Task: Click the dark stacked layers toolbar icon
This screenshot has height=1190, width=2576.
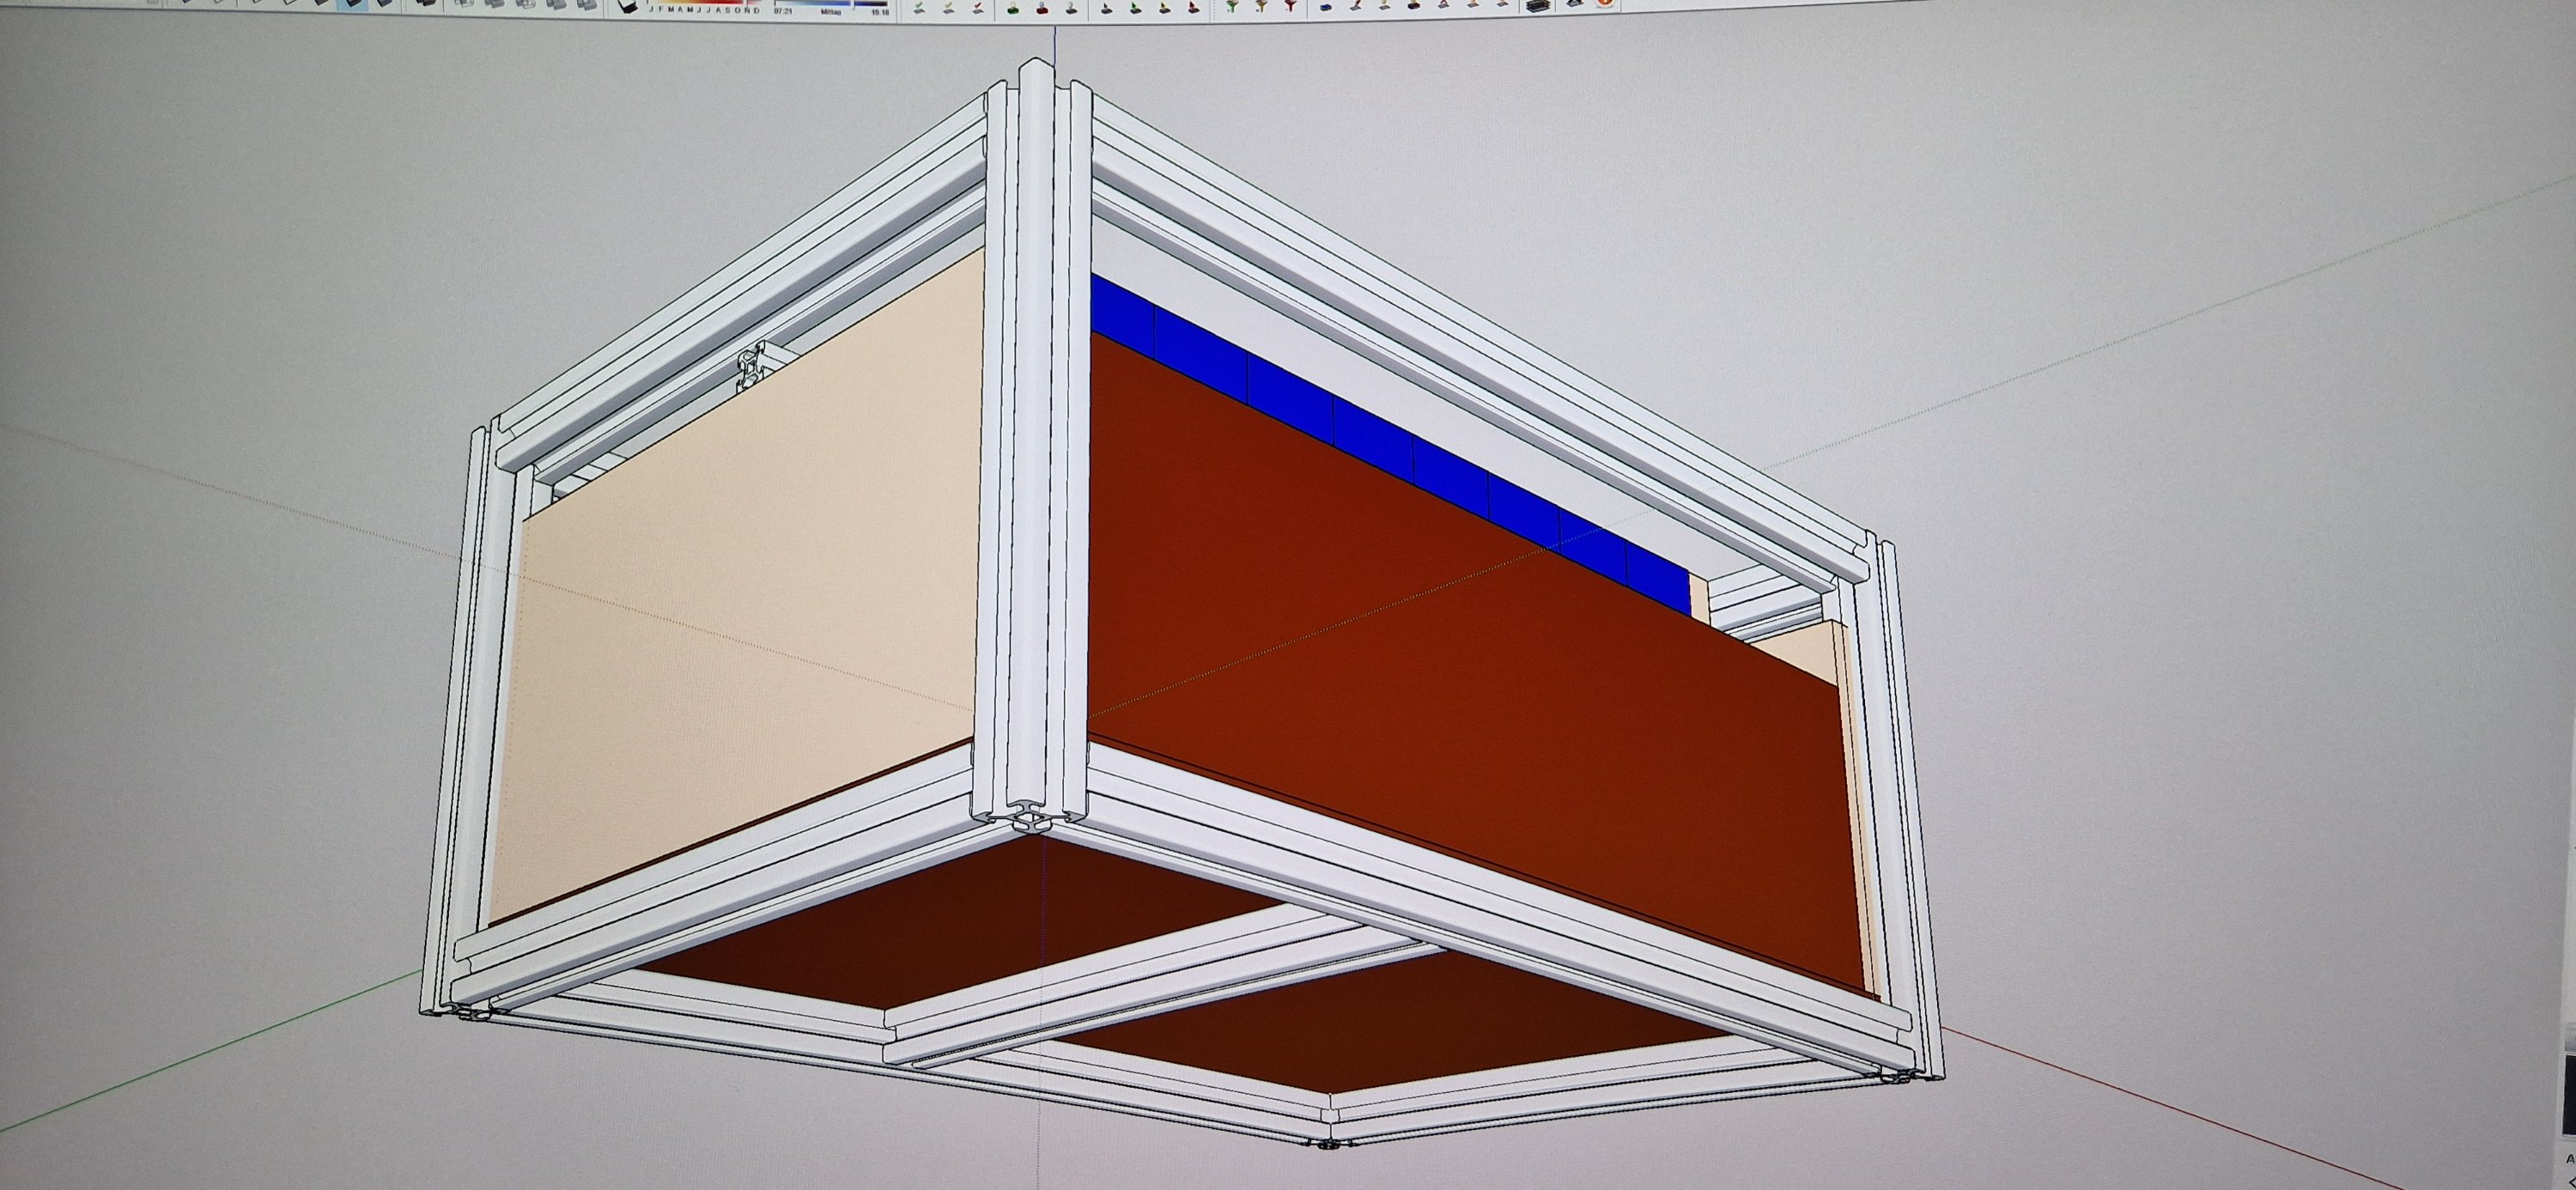Action: [x=1537, y=6]
